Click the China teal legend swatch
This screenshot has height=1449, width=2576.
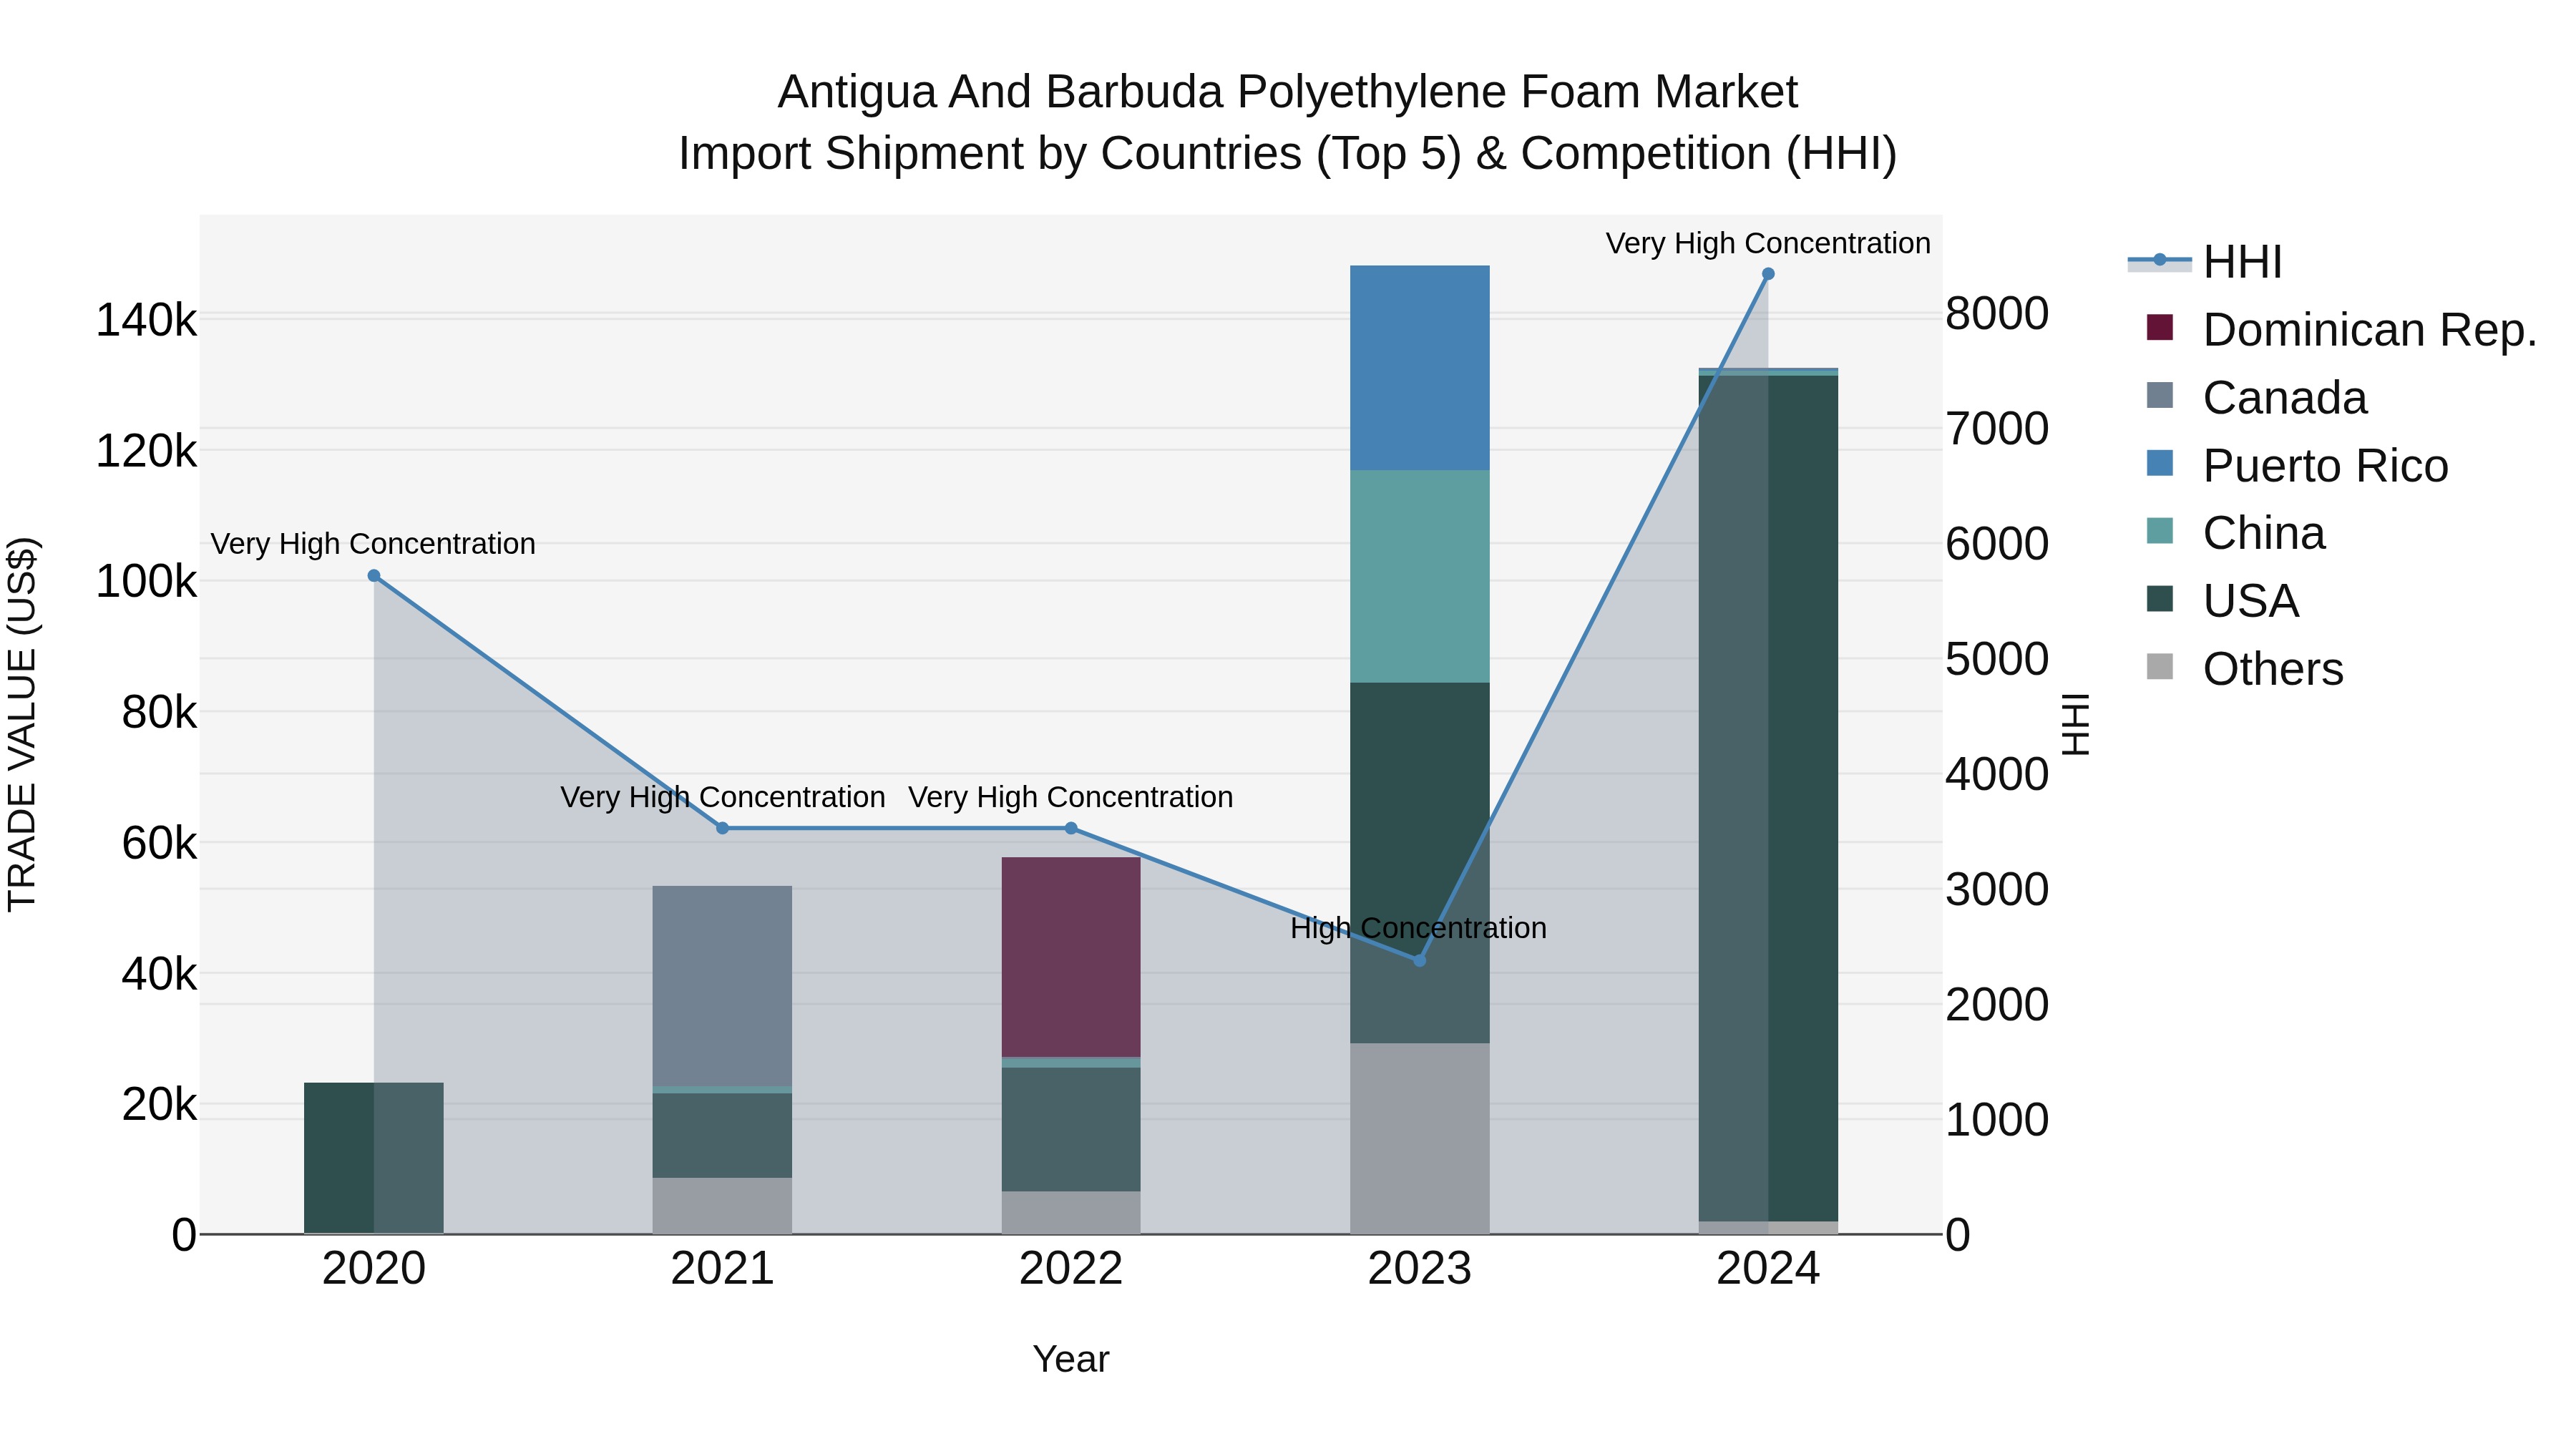[2160, 531]
